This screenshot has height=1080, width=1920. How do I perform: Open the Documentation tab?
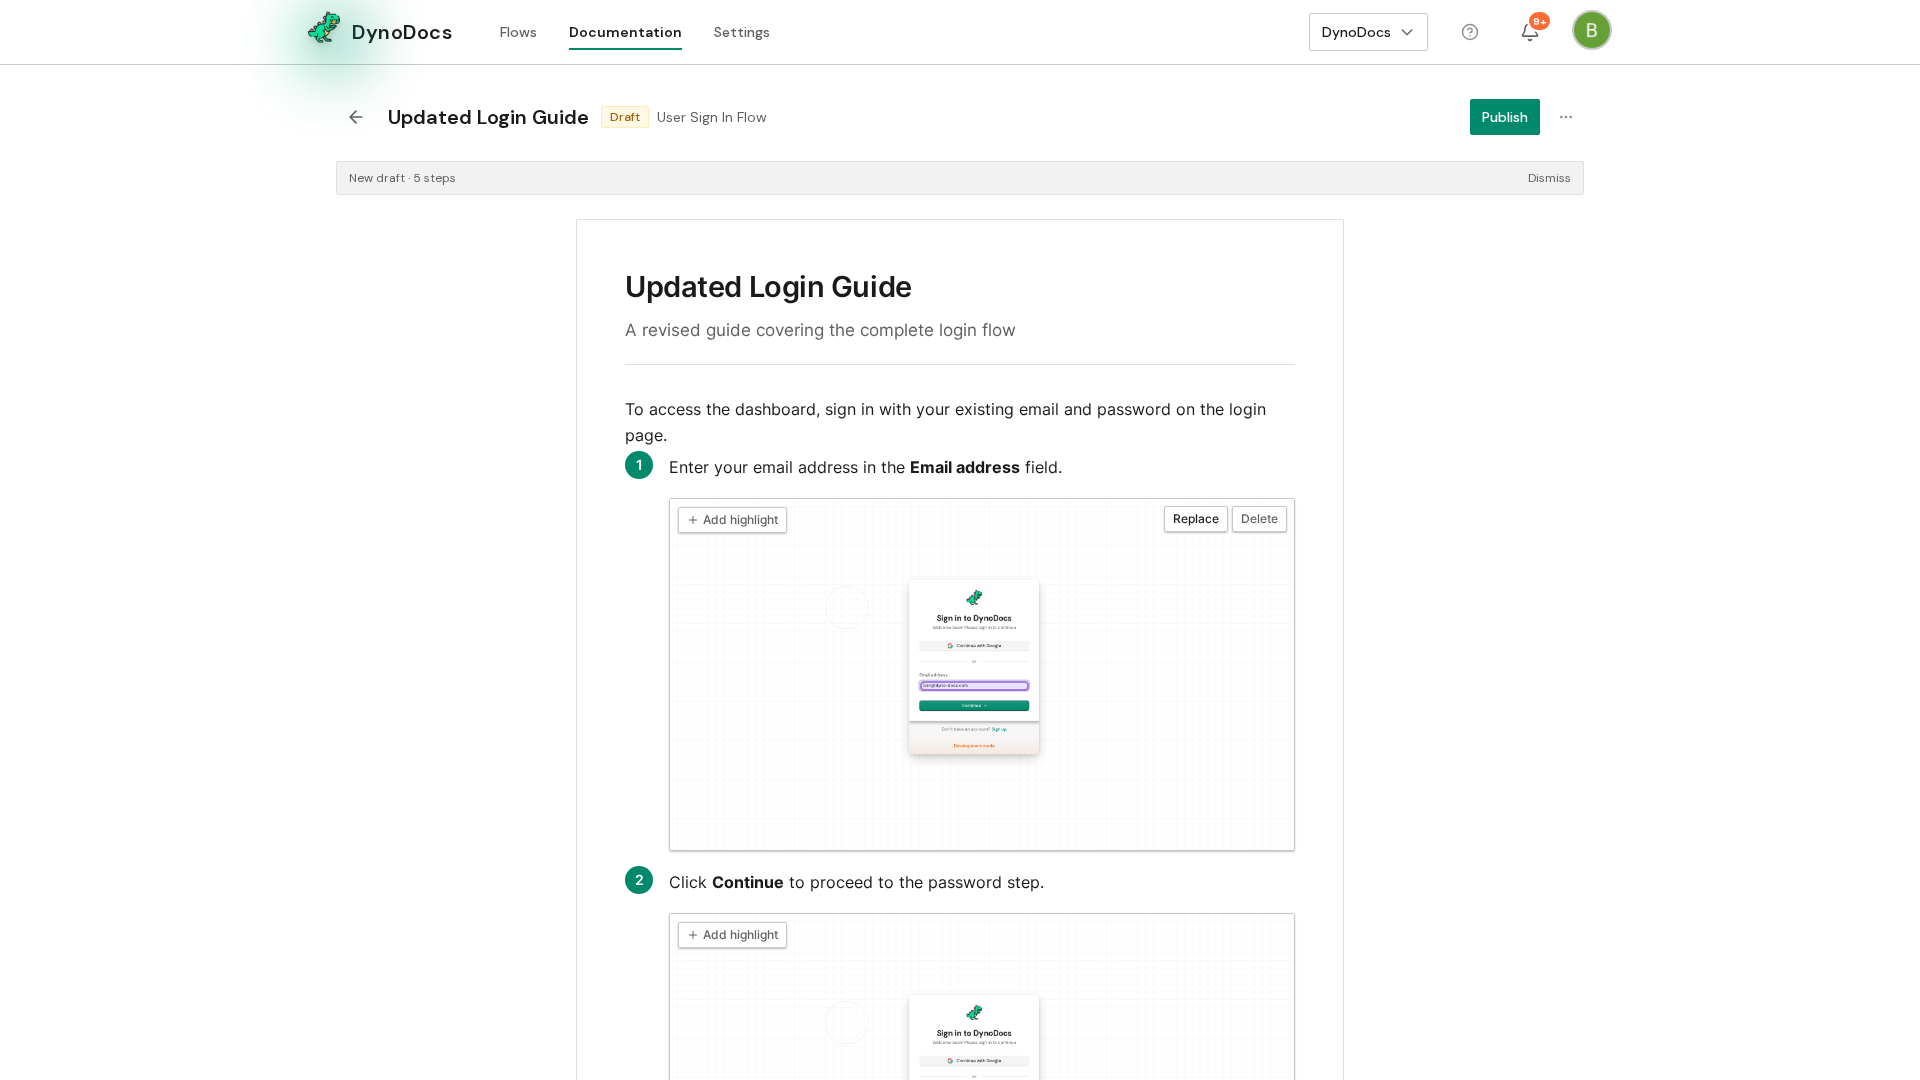[x=625, y=32]
